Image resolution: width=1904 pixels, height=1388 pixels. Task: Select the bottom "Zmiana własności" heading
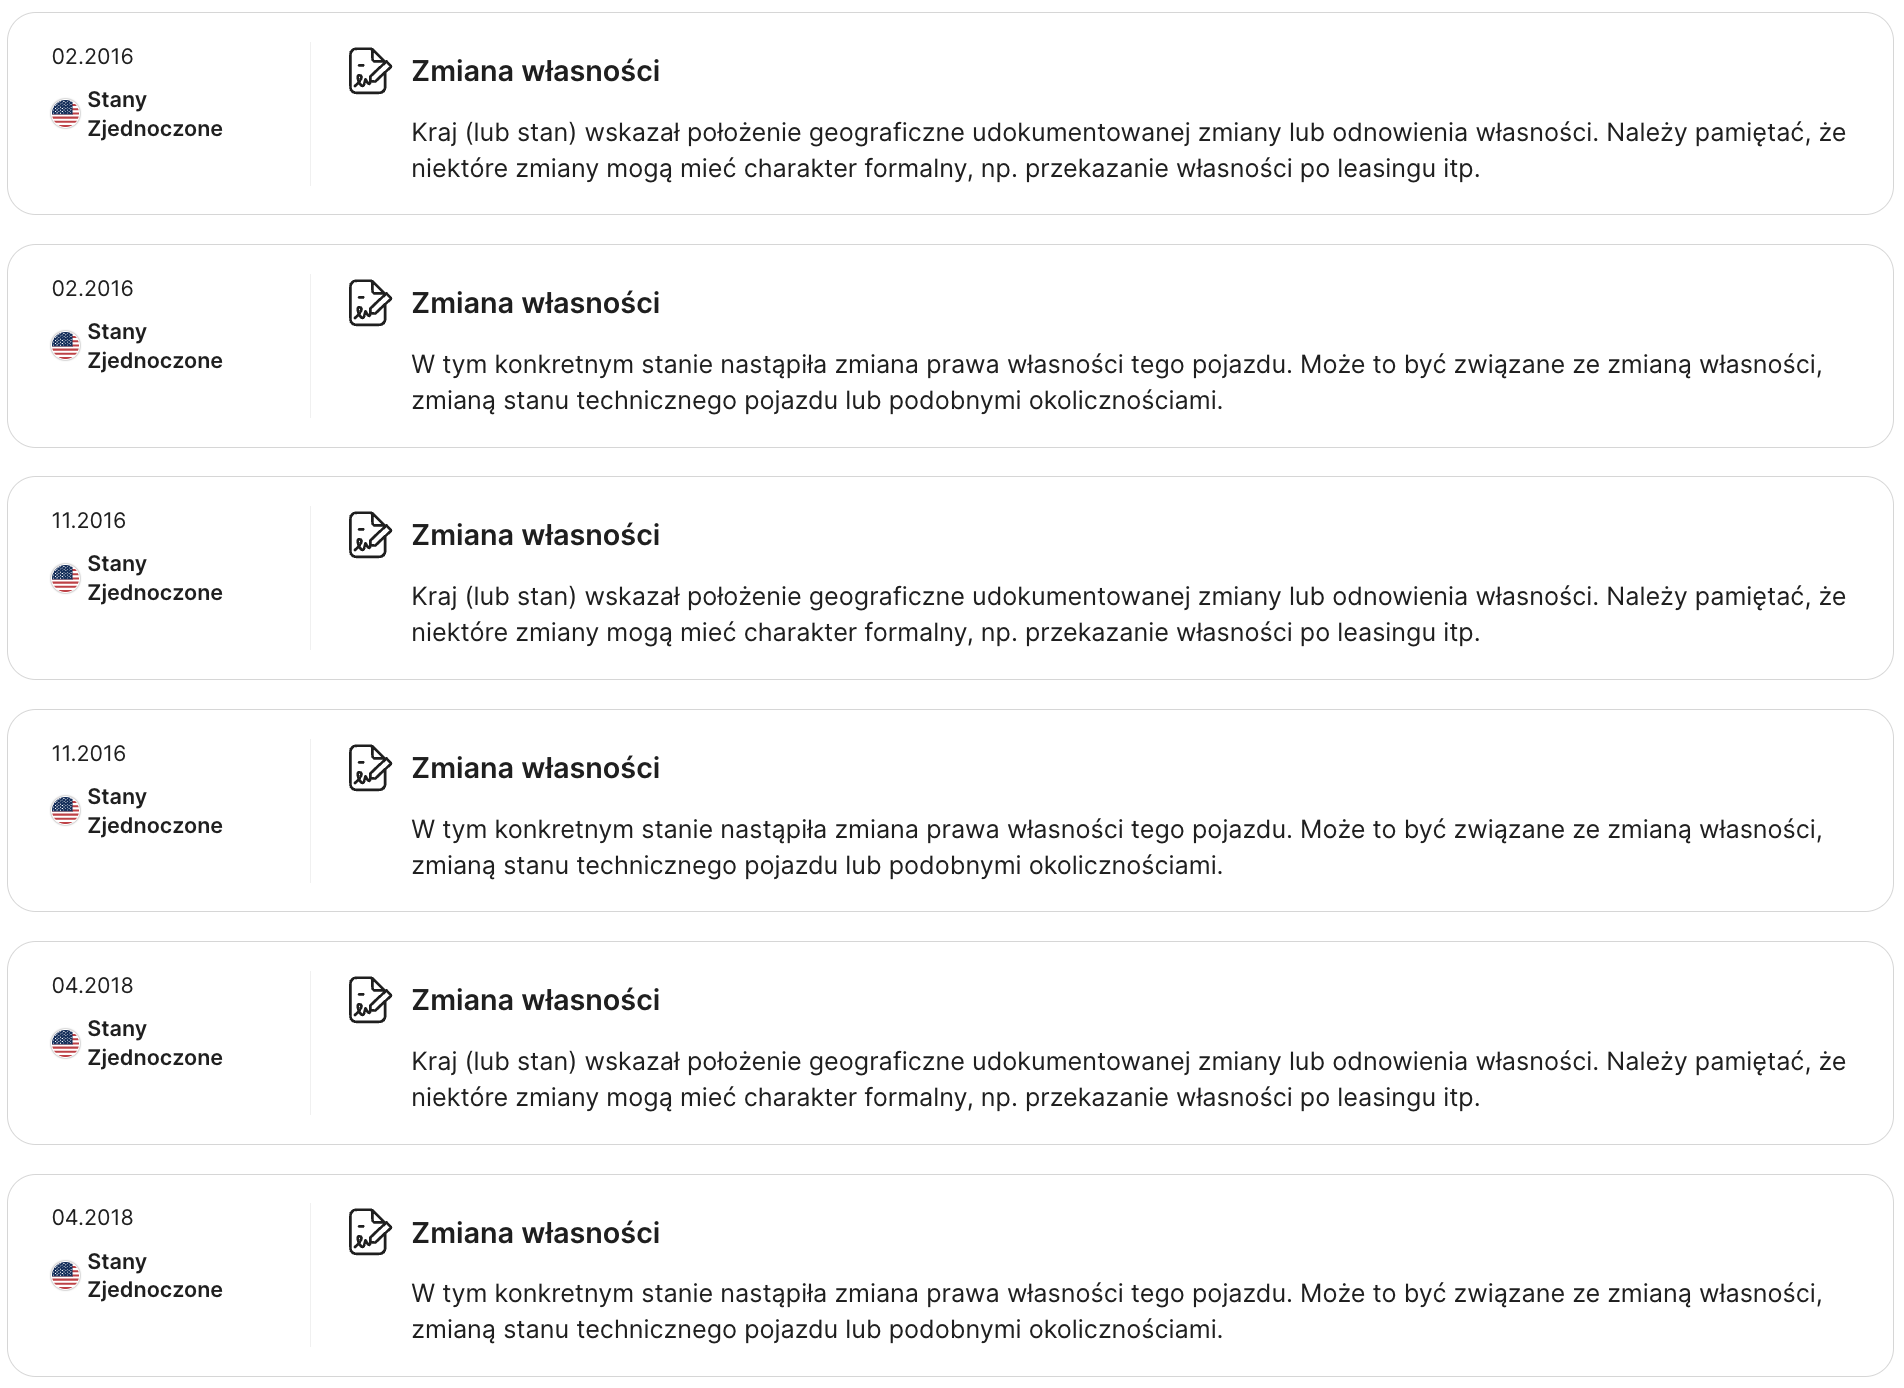535,1233
